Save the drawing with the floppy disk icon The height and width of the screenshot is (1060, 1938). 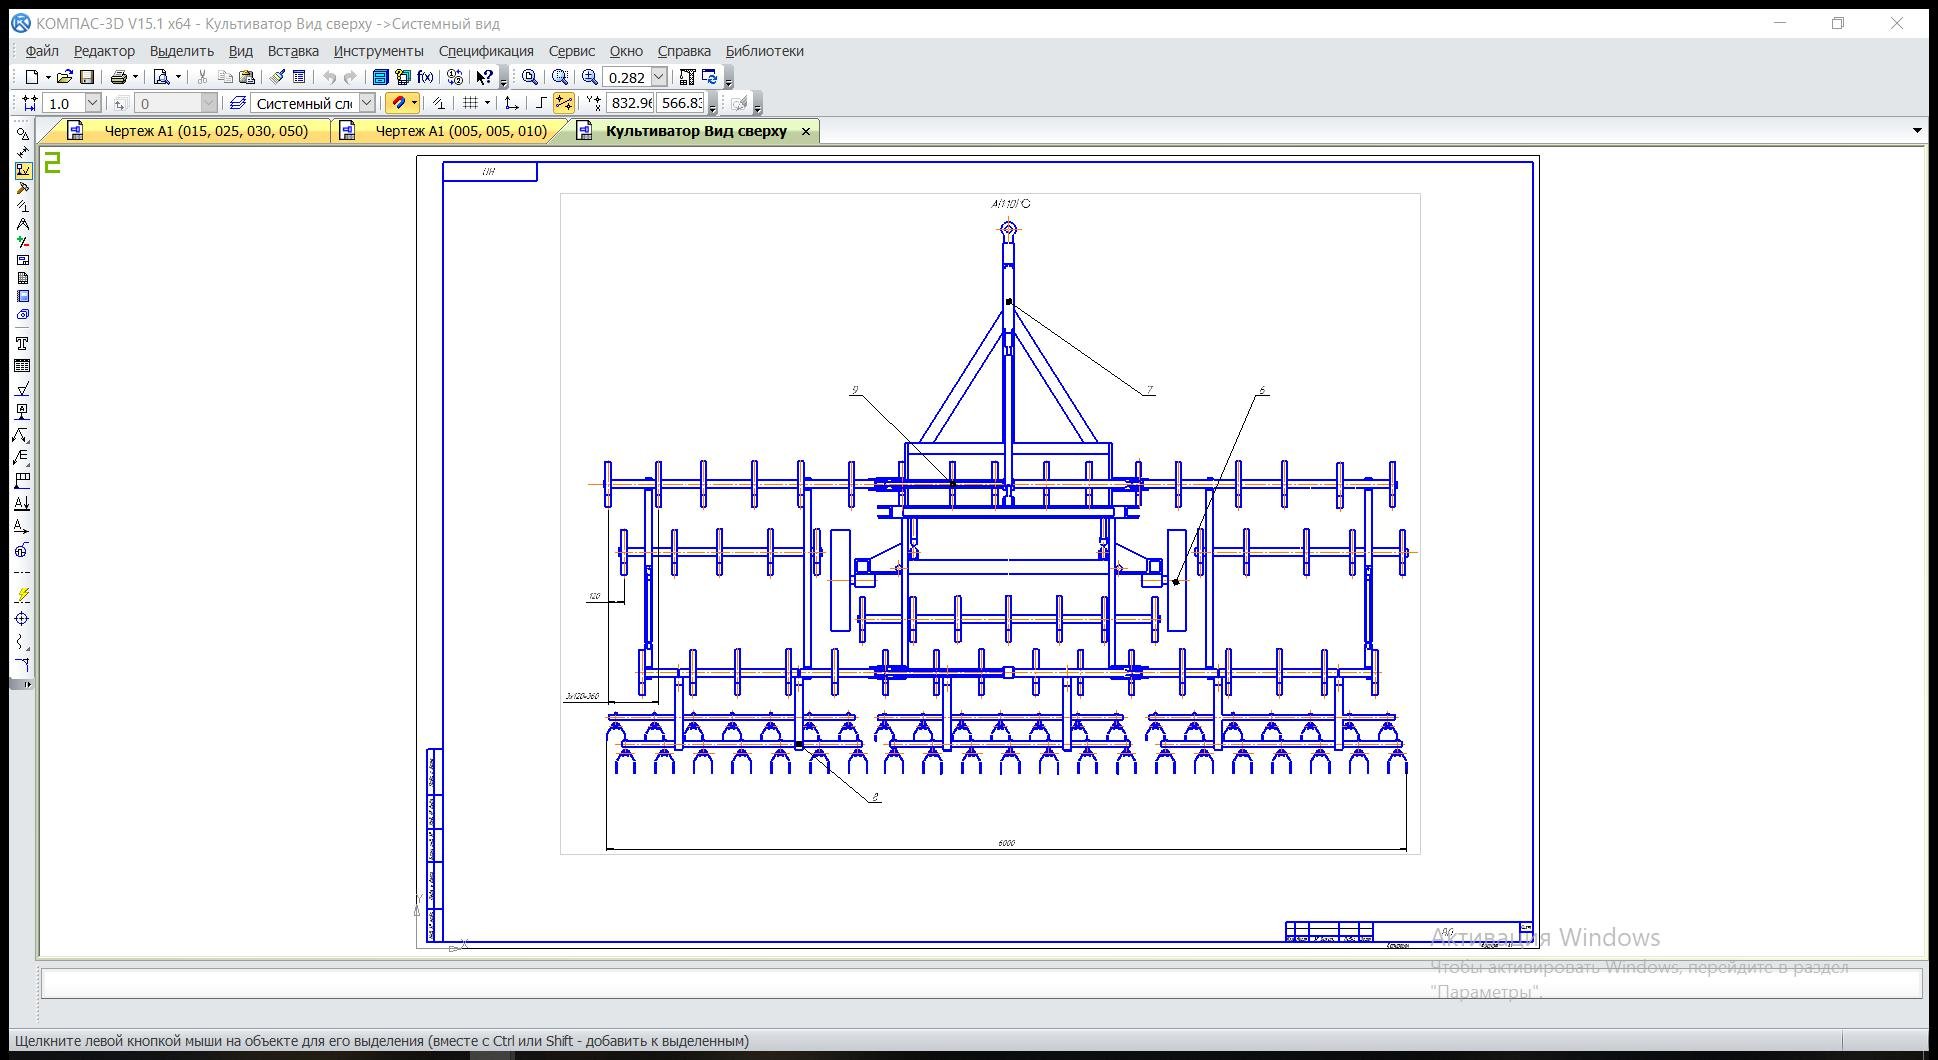(87, 77)
